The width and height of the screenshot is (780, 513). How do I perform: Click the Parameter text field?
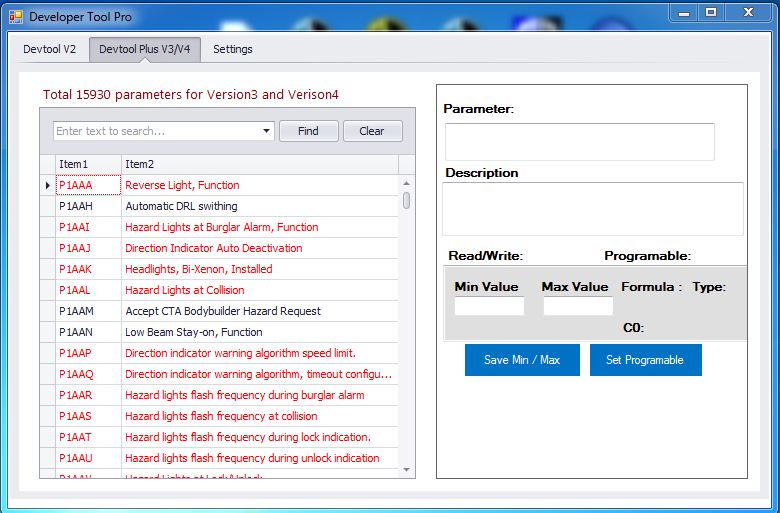(x=580, y=142)
